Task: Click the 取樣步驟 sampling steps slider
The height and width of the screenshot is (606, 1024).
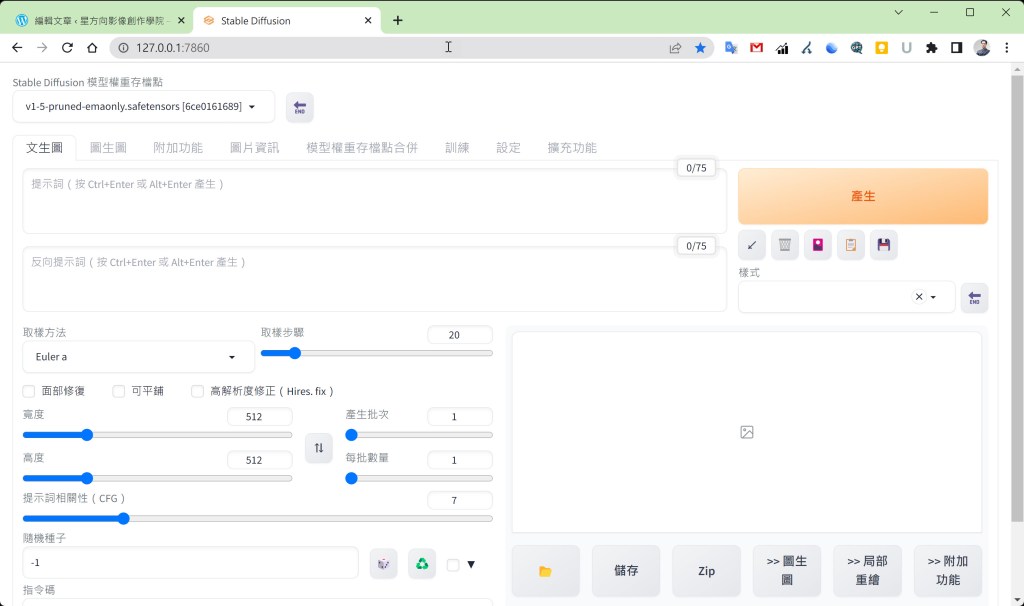Action: 376,353
